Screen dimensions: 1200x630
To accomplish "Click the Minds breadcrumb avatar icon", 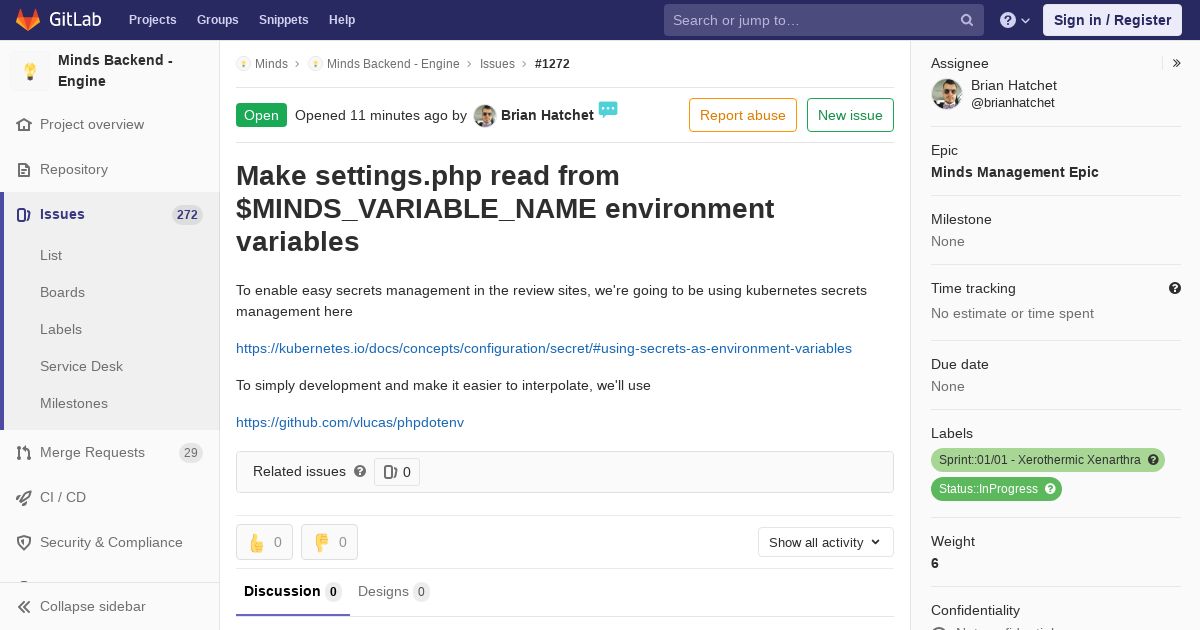I will point(243,64).
